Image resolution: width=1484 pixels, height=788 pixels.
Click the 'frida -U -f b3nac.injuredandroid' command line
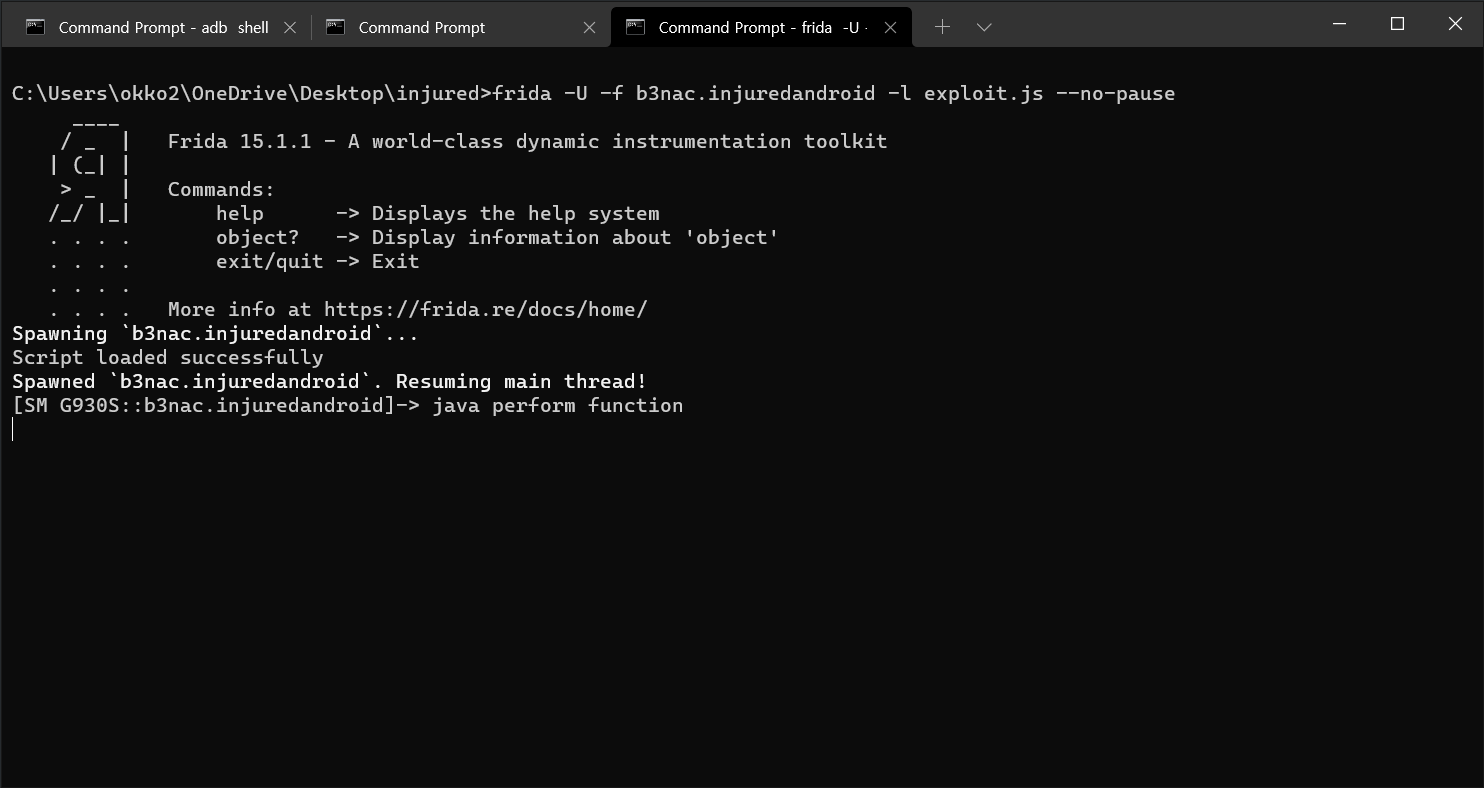834,93
